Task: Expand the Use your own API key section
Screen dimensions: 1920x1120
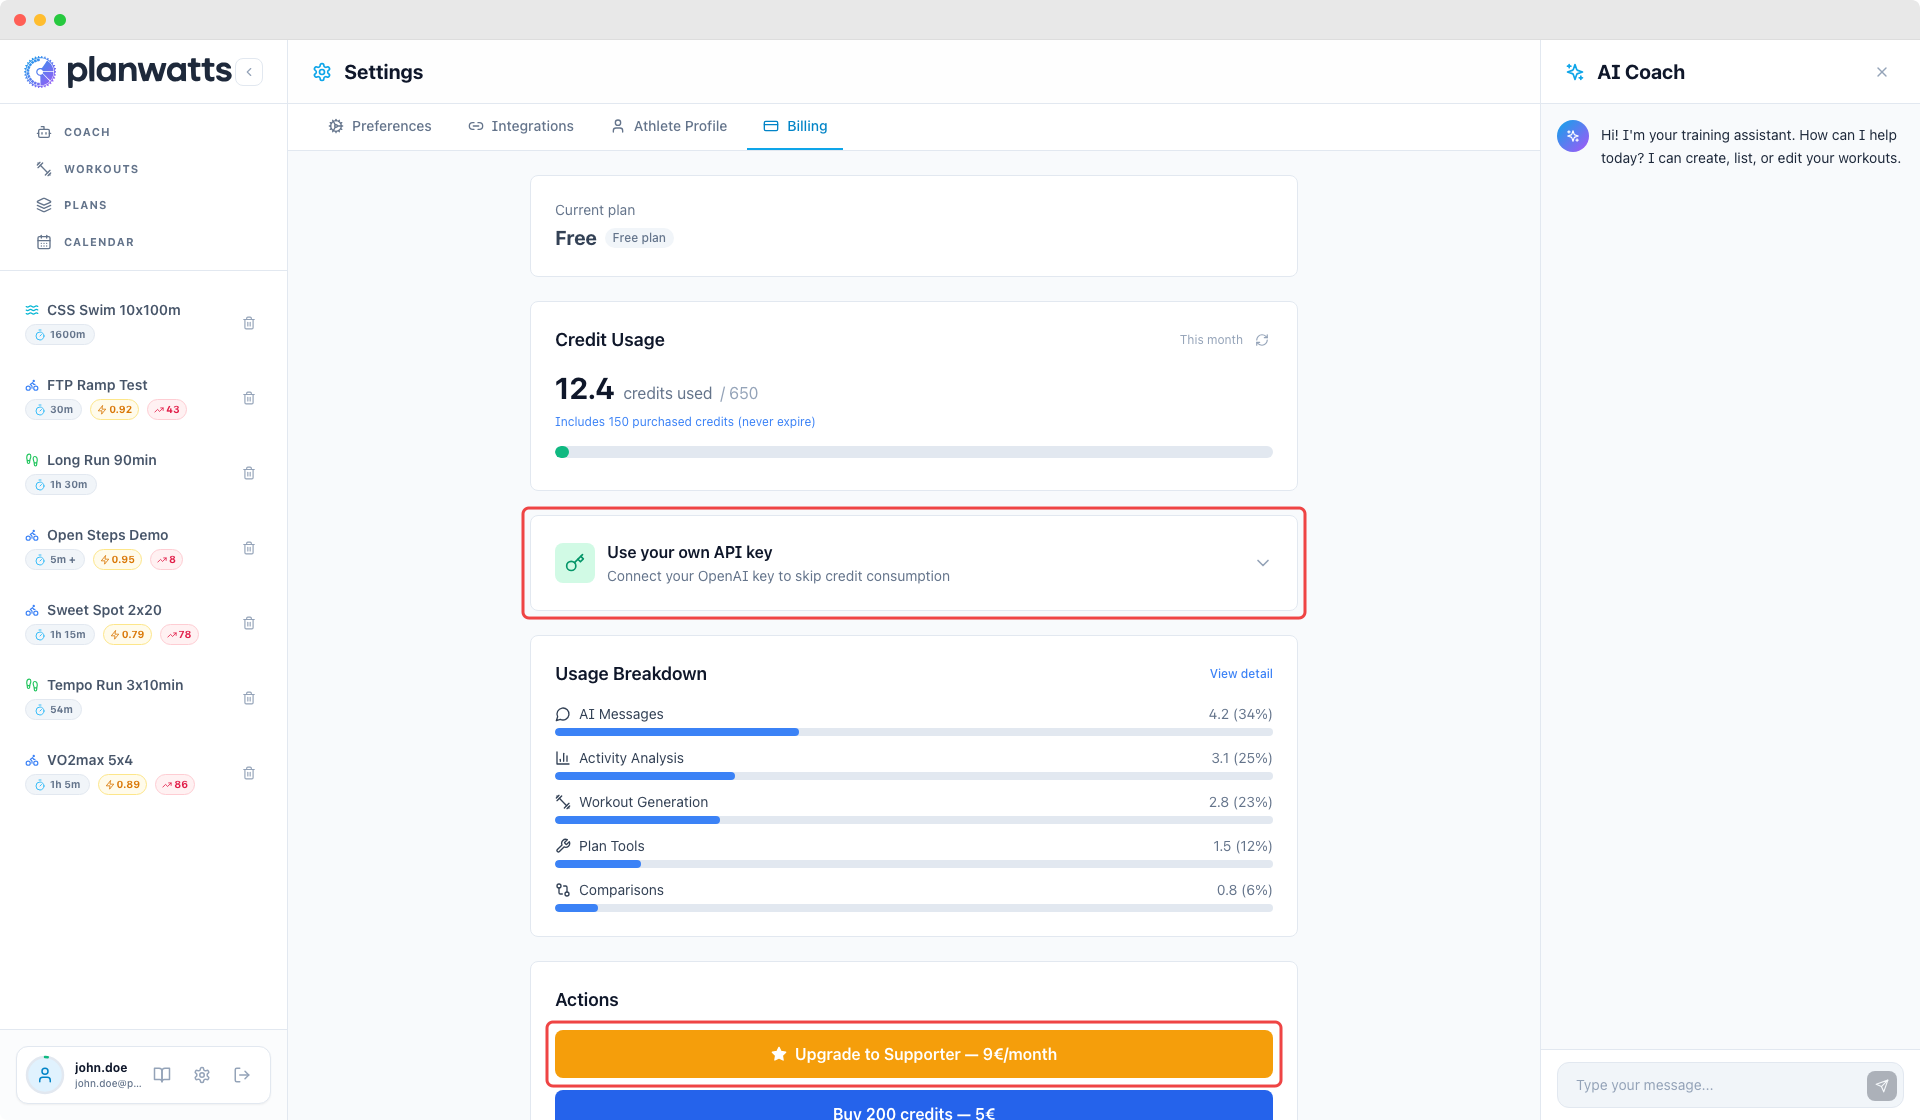Action: click(914, 563)
